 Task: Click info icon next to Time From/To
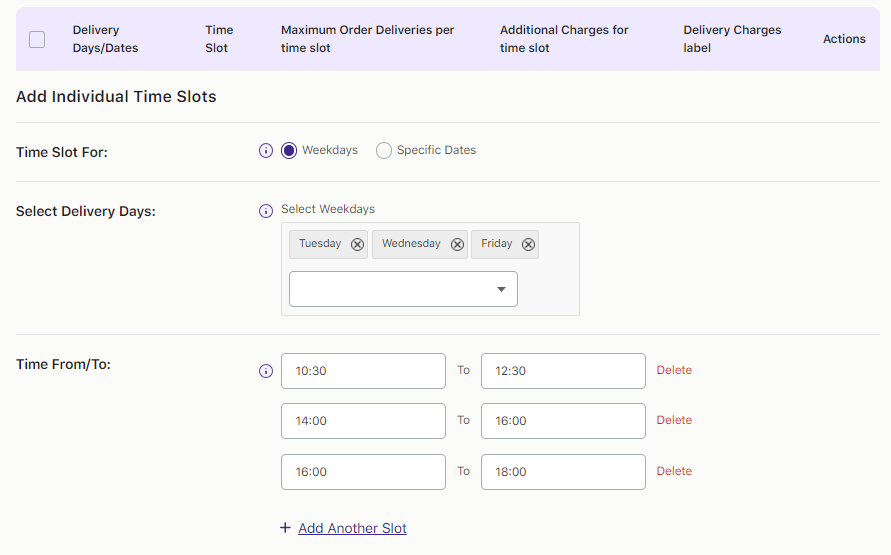(266, 371)
